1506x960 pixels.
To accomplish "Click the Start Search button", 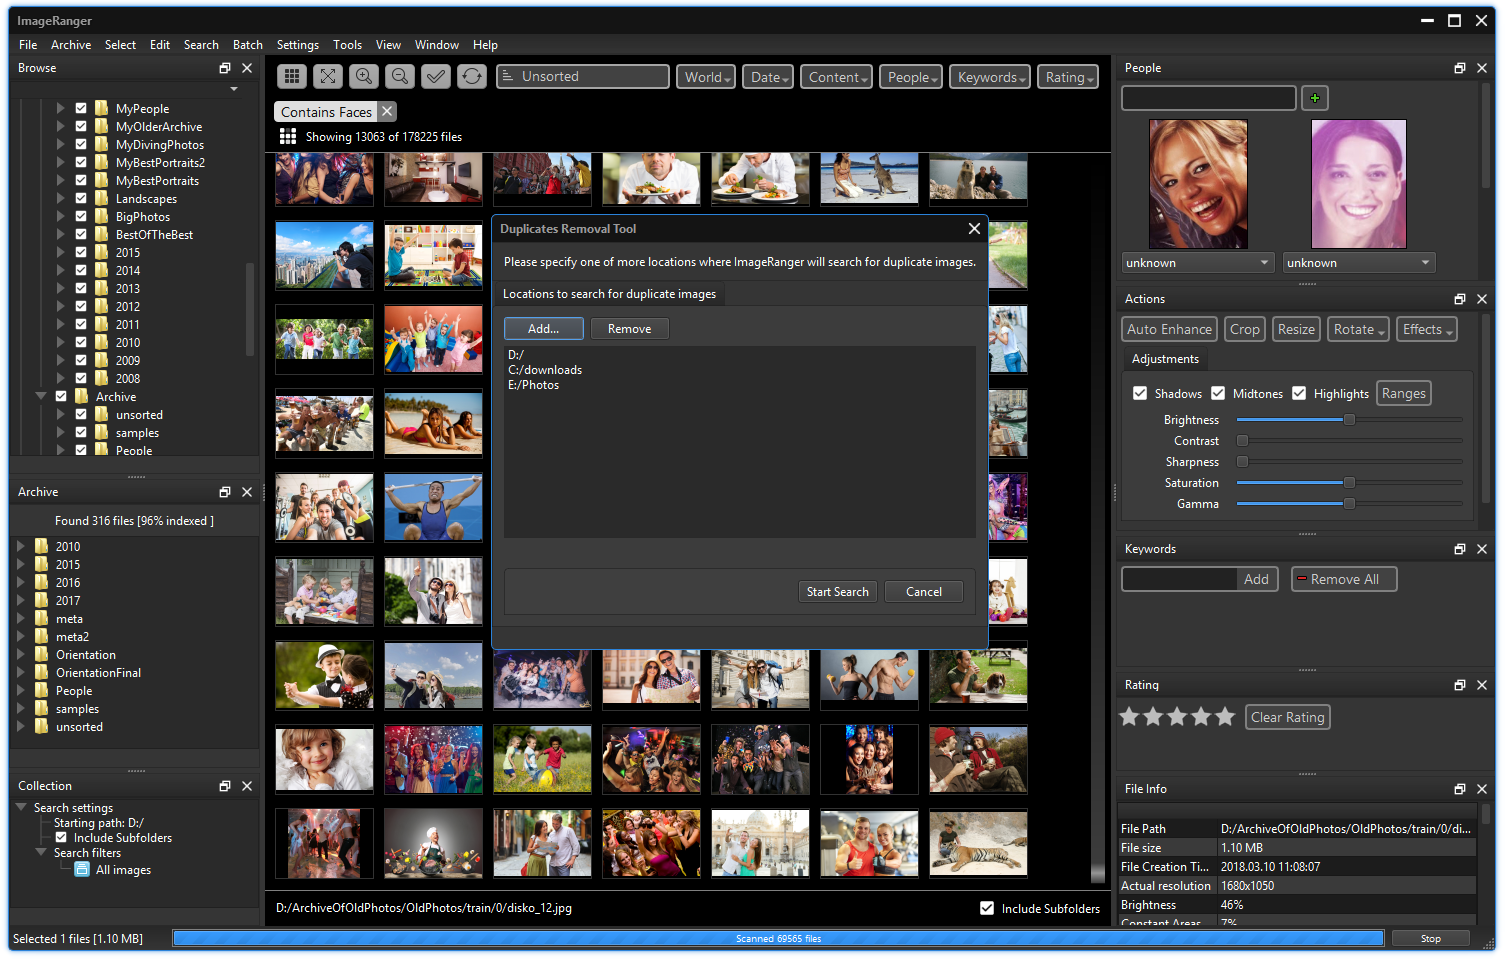I will pyautogui.click(x=837, y=592).
